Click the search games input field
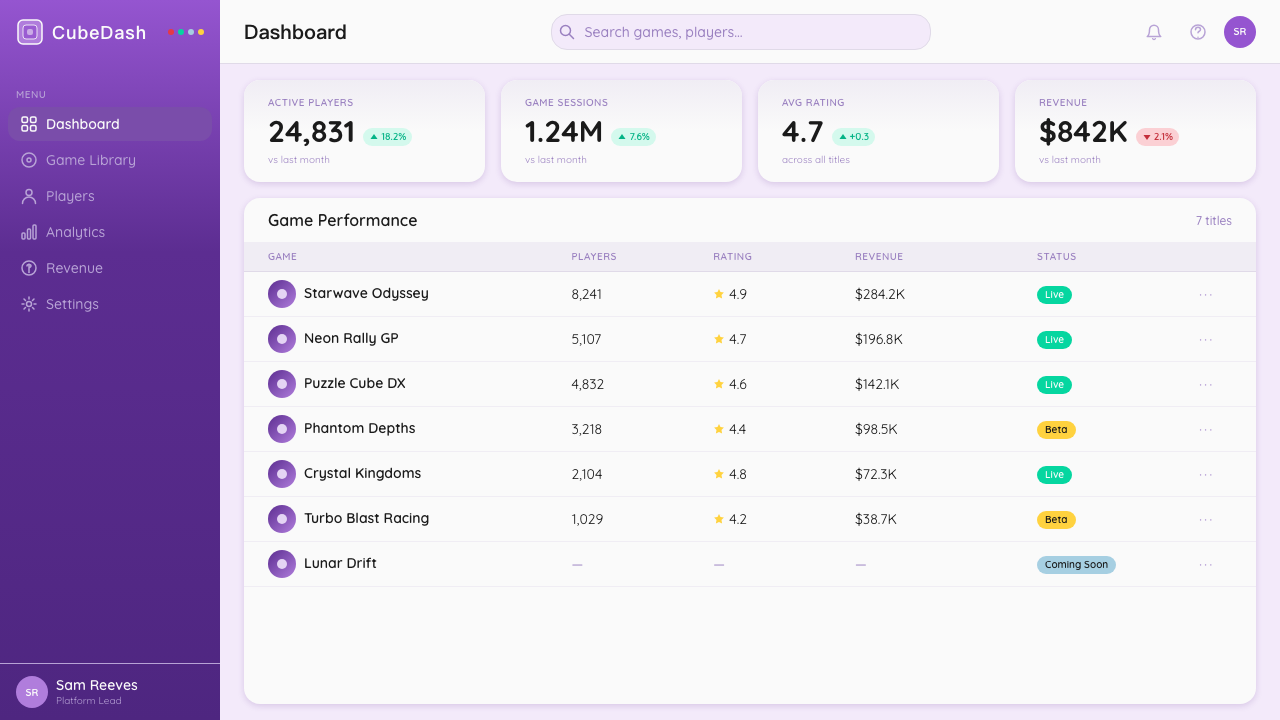Screen dimensions: 1280x720 click(x=741, y=32)
